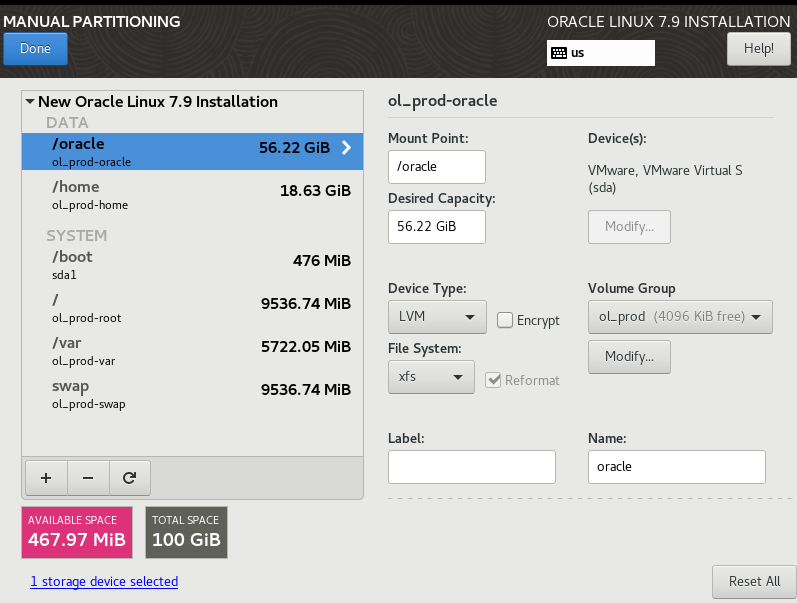Select the /var ol_prod-var row
Screen dimensions: 797x603
click(193, 351)
